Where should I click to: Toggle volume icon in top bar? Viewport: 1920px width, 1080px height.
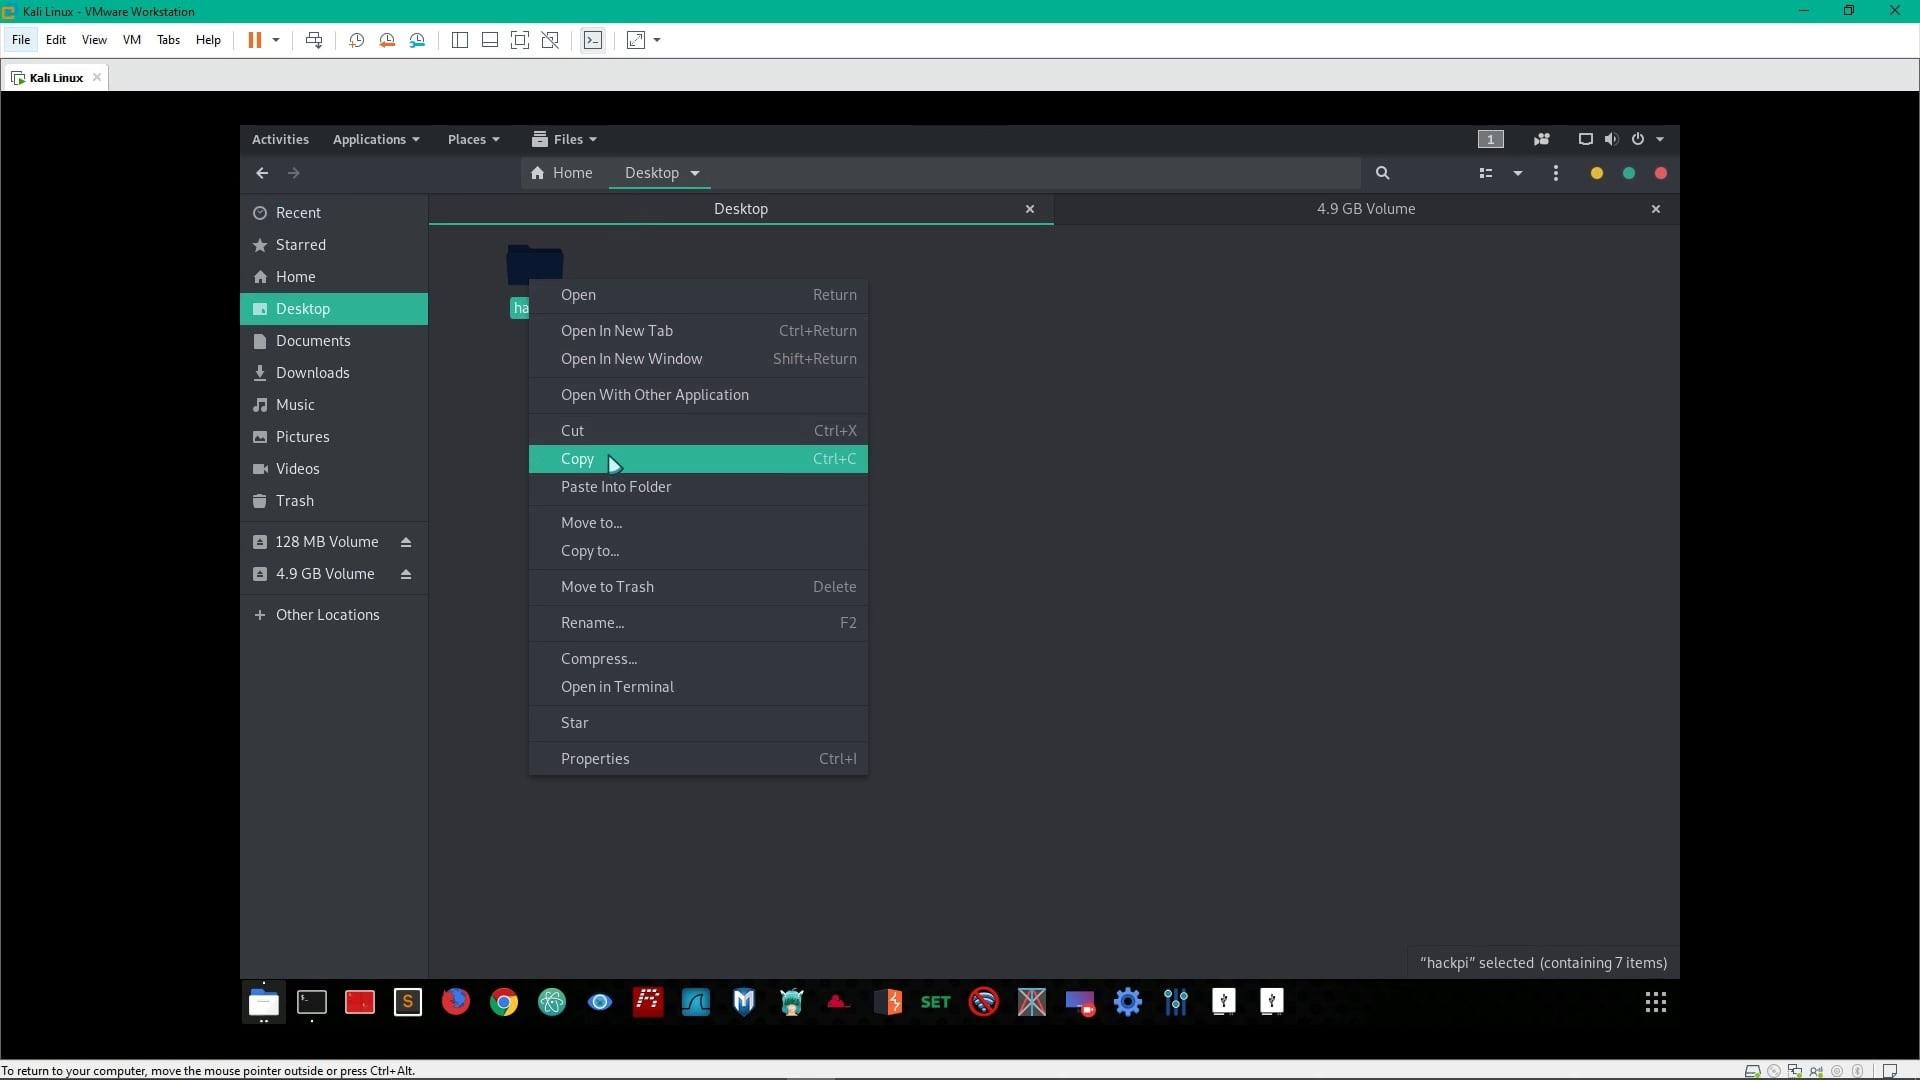[x=1611, y=138]
